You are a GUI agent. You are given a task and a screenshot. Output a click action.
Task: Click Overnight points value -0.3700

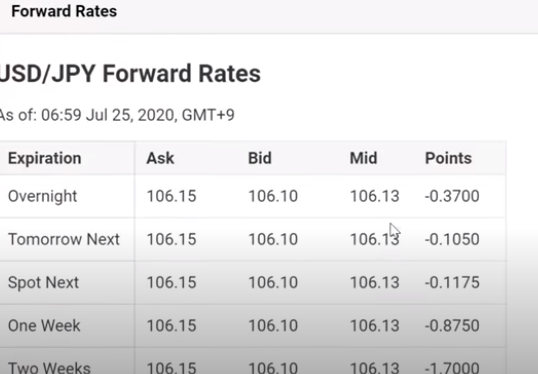[452, 196]
